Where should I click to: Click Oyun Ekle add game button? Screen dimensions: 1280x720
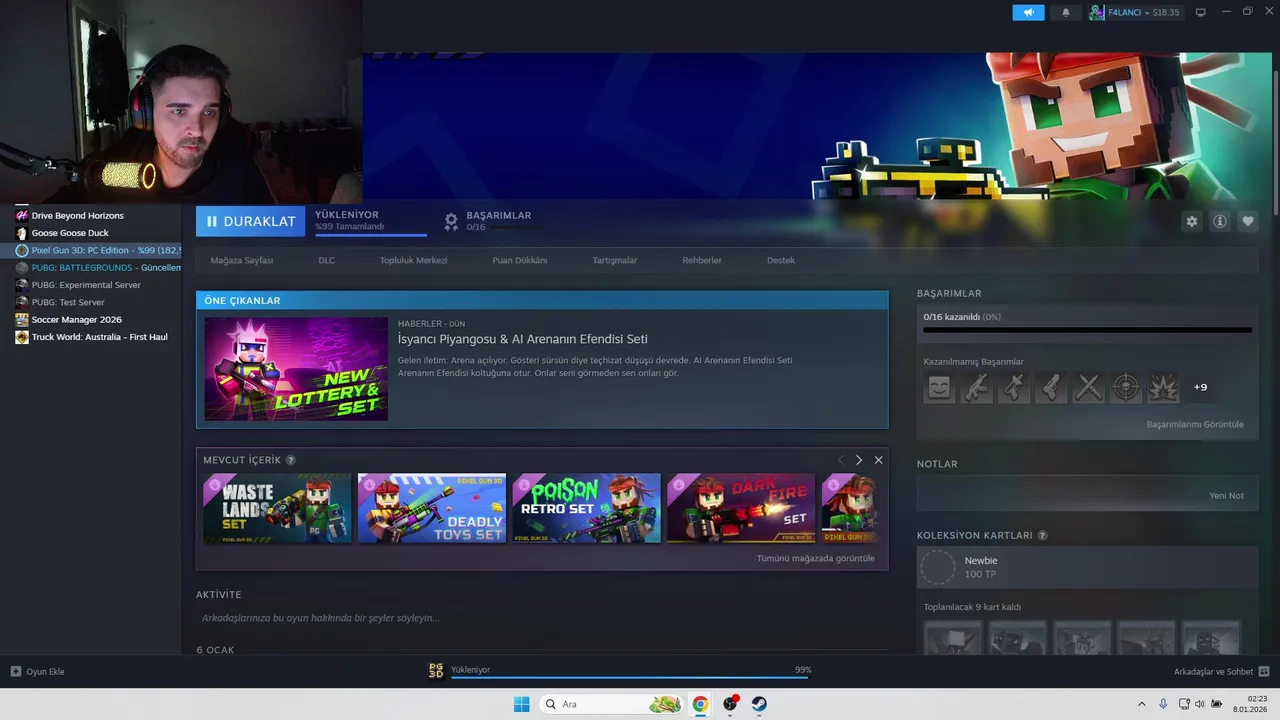point(38,671)
